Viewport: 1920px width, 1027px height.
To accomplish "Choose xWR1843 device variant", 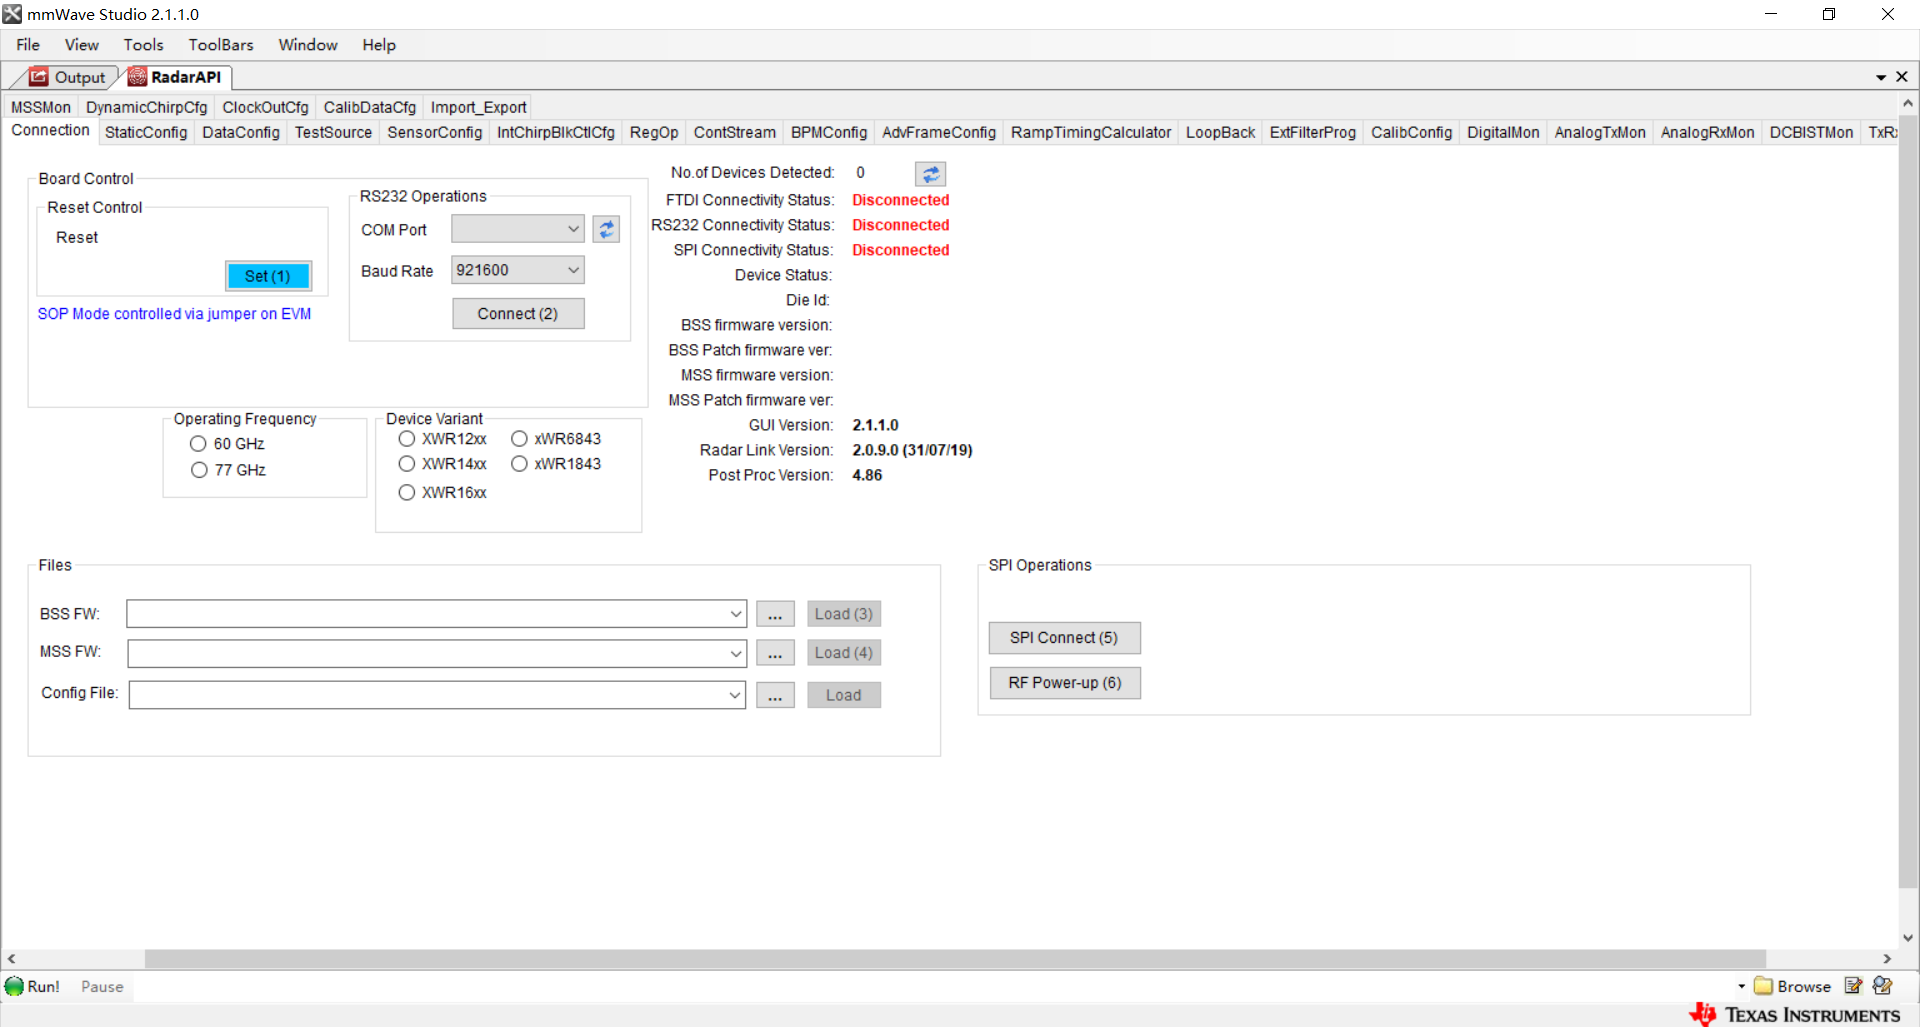I will point(520,464).
